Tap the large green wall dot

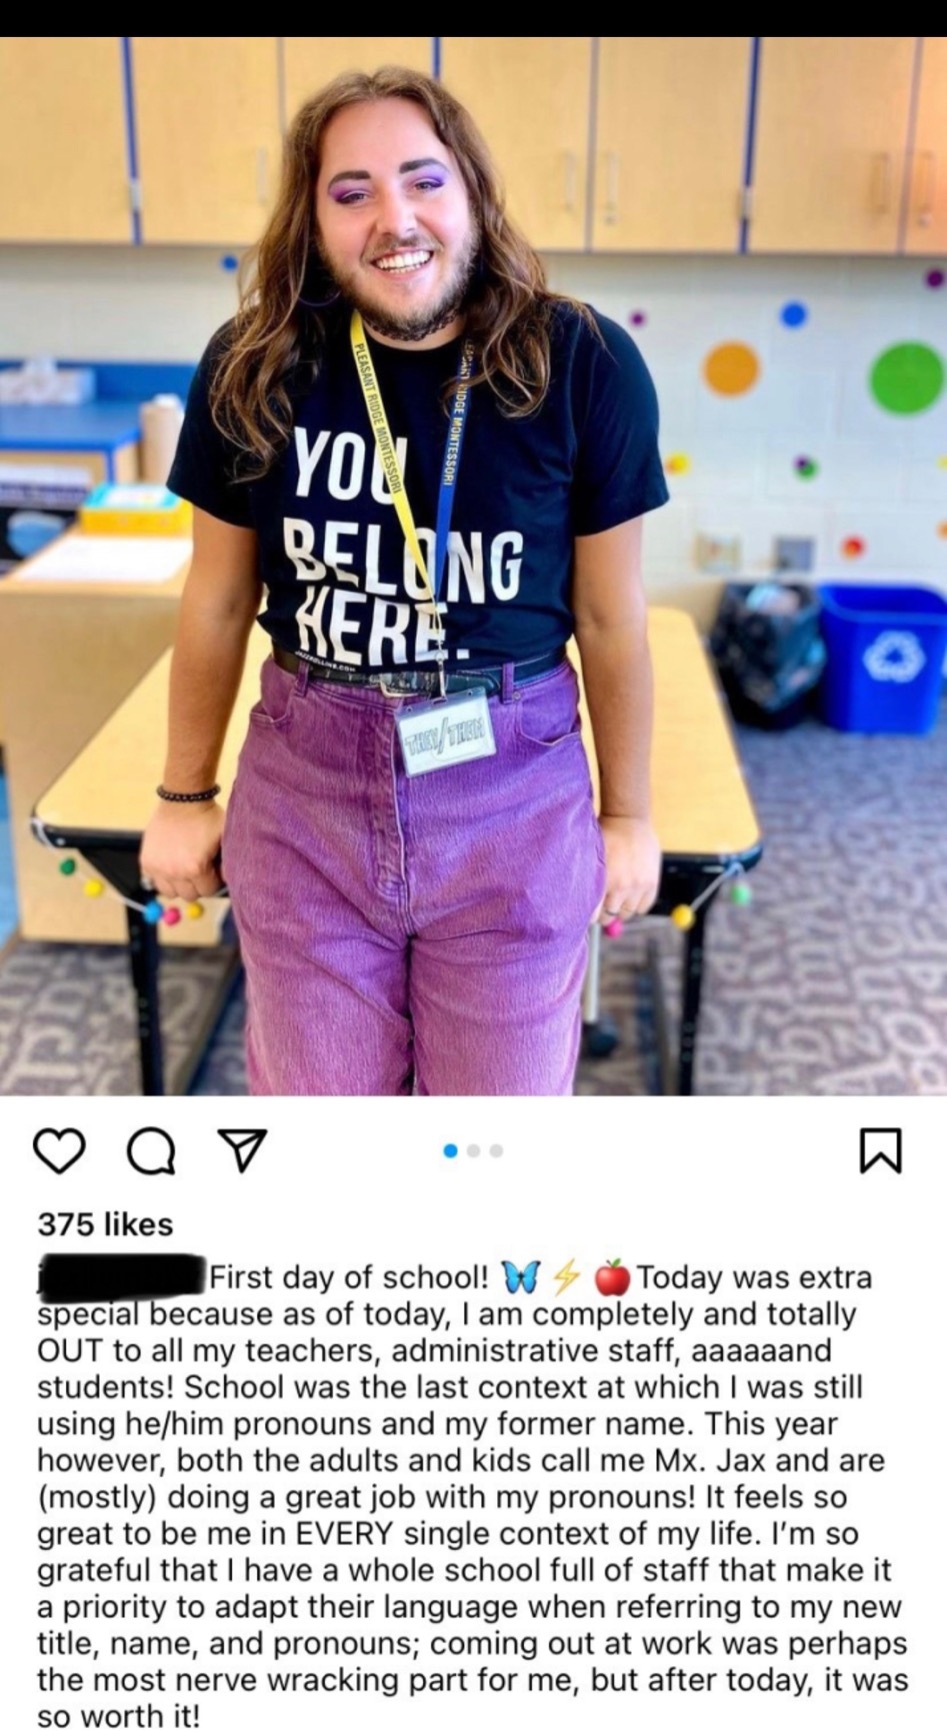pyautogui.click(x=907, y=378)
